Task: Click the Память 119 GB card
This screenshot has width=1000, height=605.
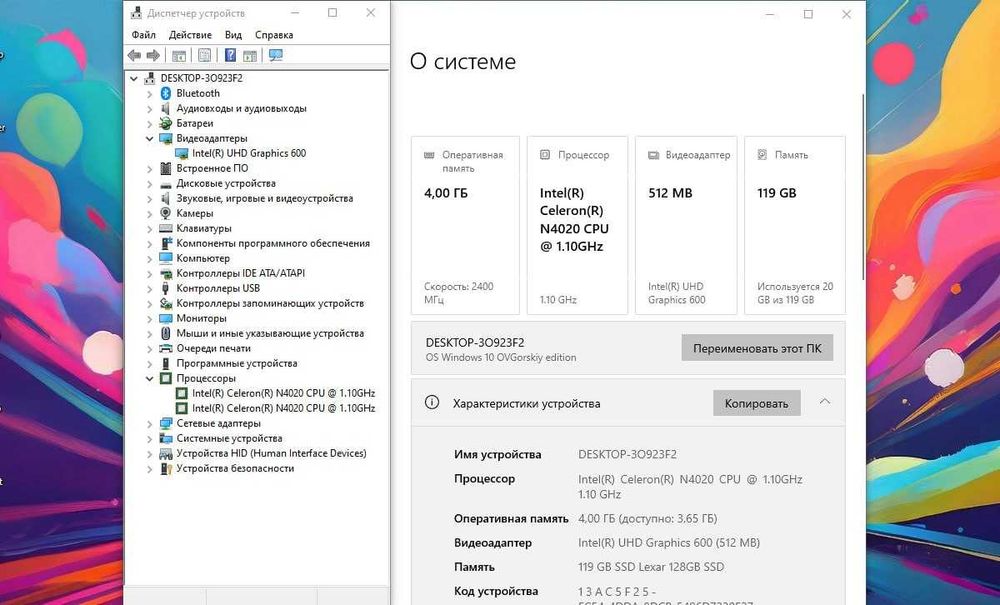Action: tap(795, 225)
